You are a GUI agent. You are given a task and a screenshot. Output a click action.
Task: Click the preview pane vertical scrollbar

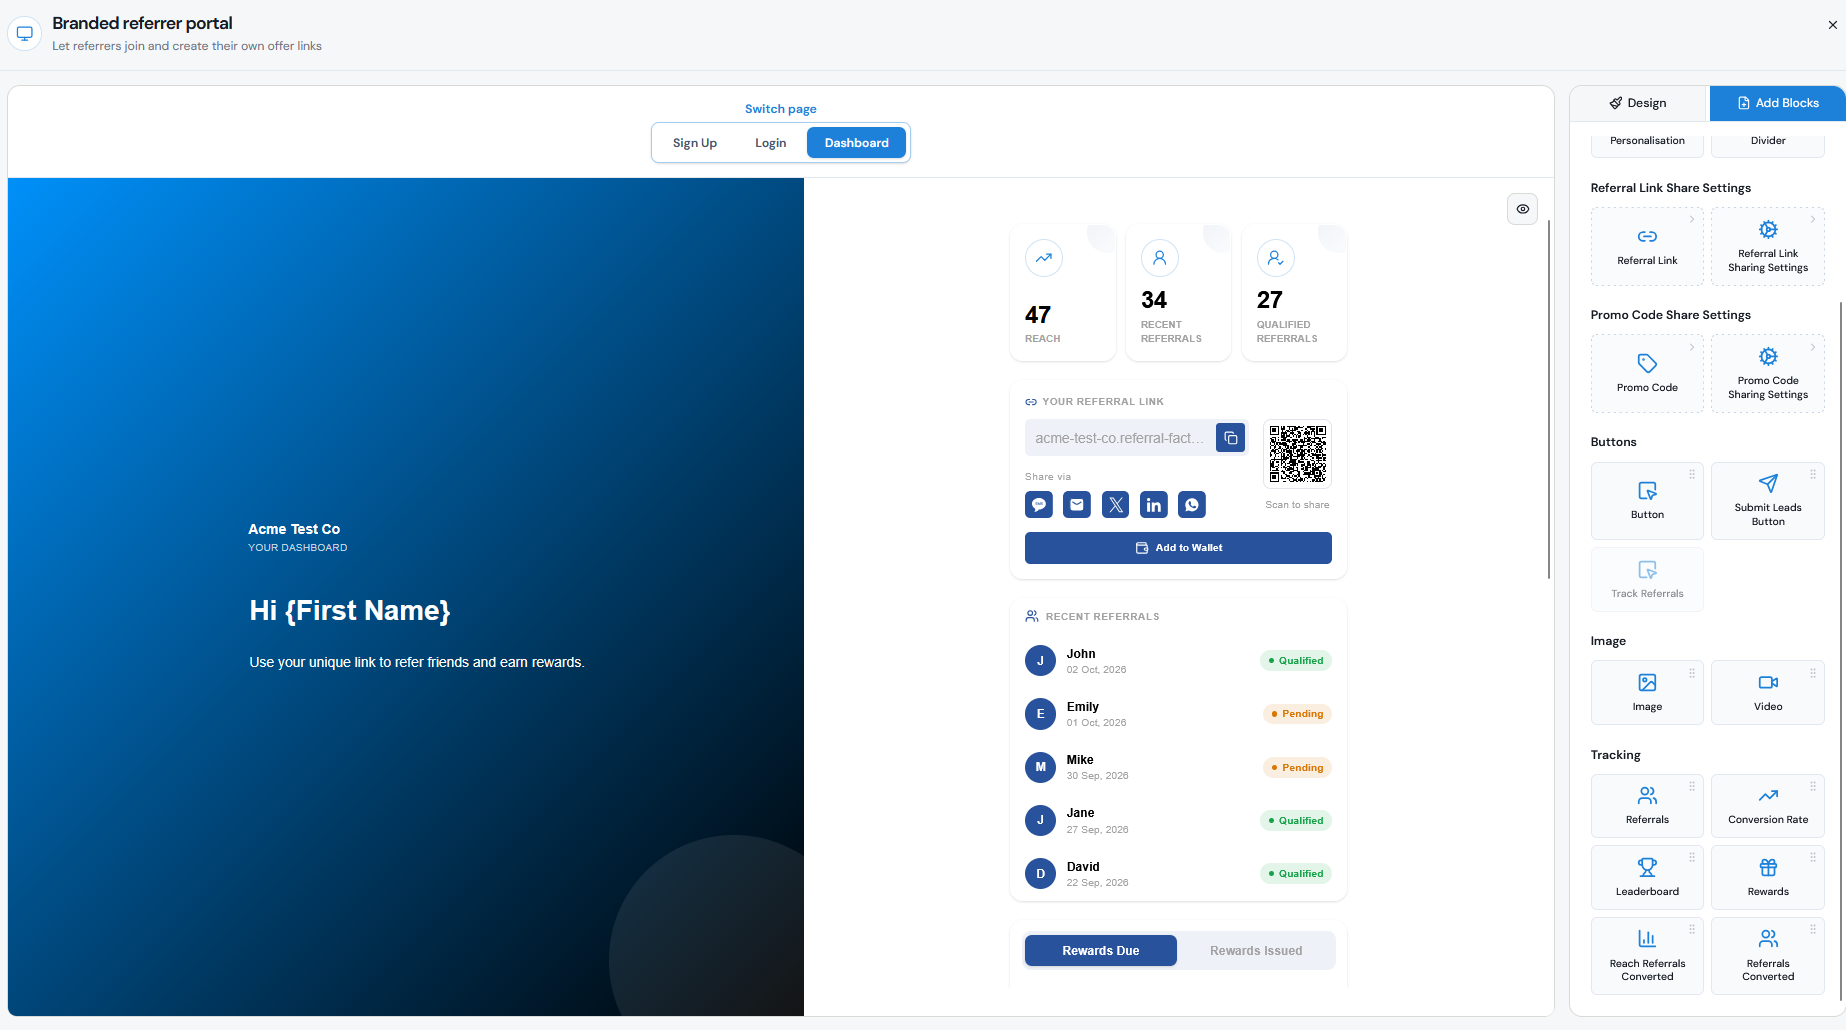[x=1549, y=400]
